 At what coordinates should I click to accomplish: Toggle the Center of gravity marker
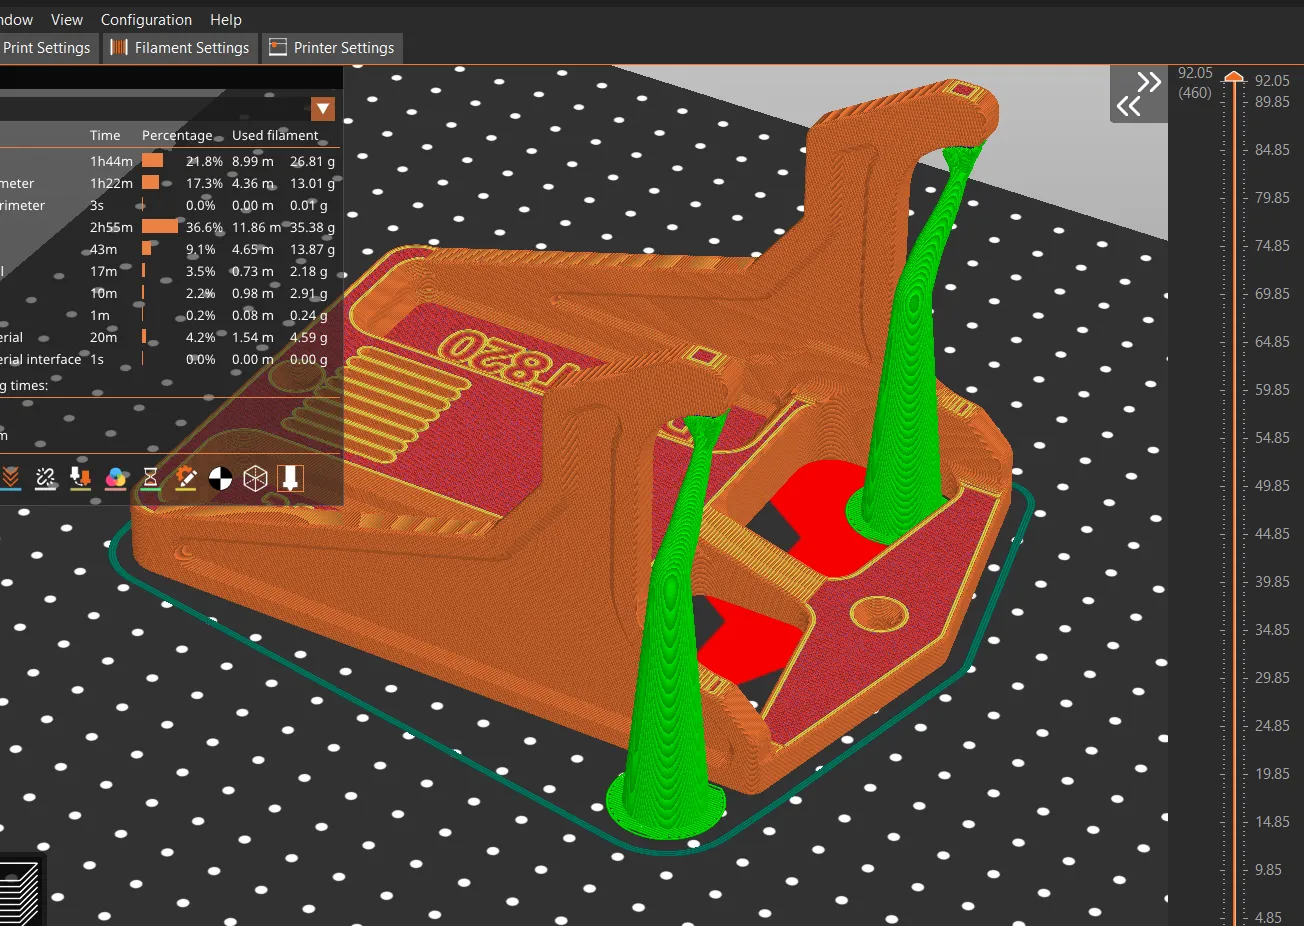click(220, 478)
